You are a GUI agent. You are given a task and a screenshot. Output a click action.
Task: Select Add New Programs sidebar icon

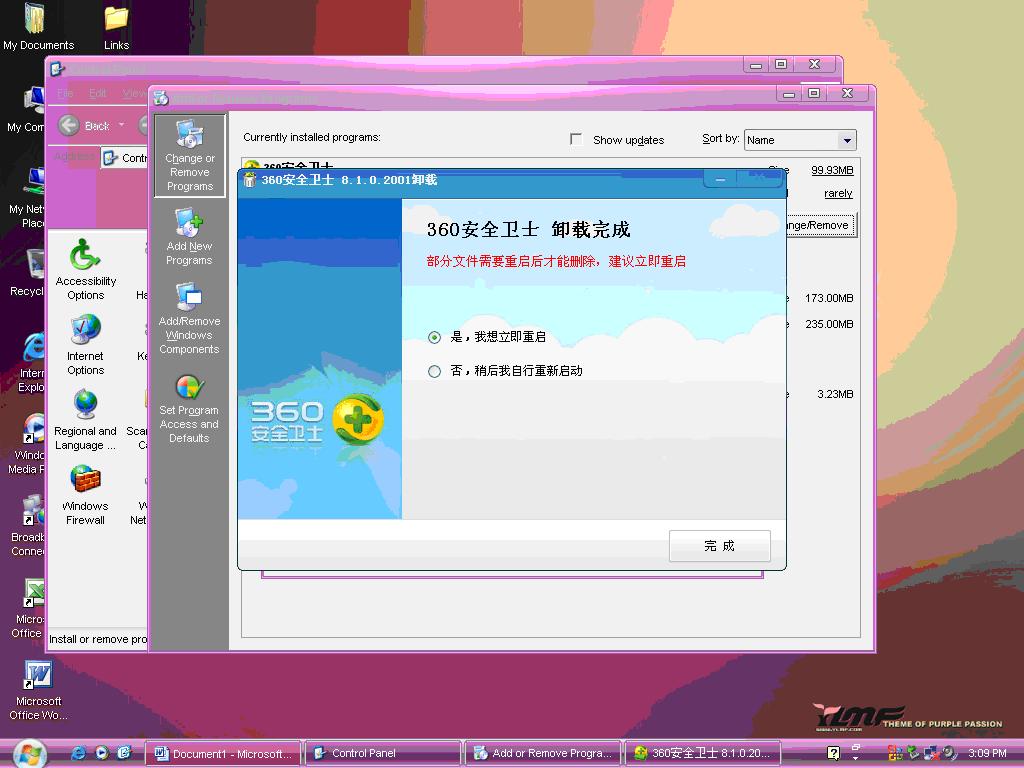(x=189, y=237)
